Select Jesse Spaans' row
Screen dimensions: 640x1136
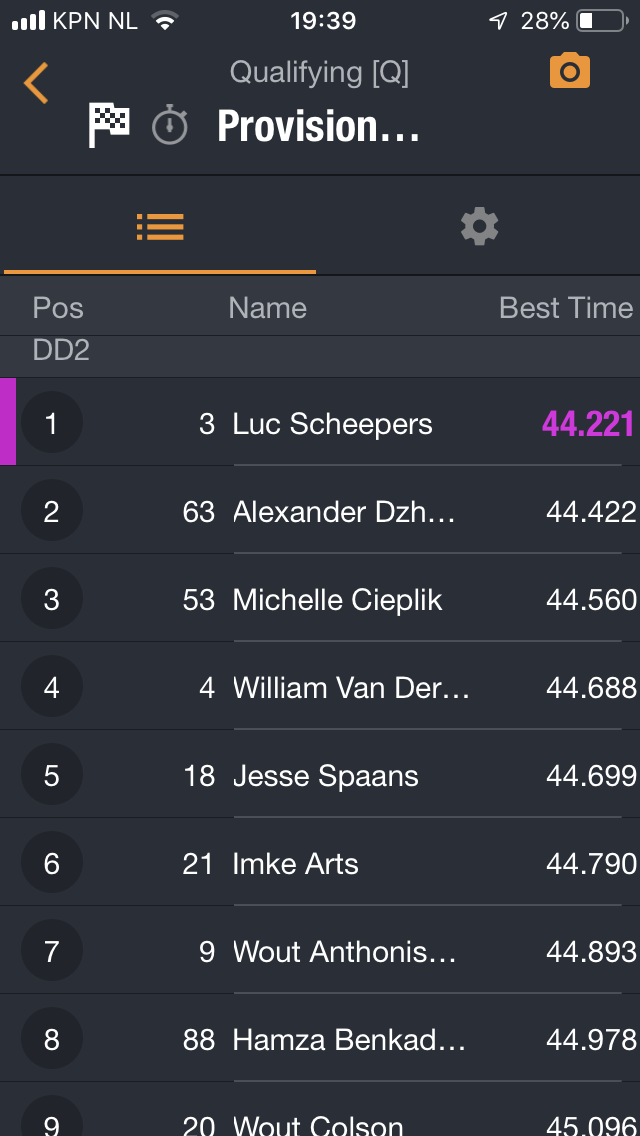(x=325, y=776)
